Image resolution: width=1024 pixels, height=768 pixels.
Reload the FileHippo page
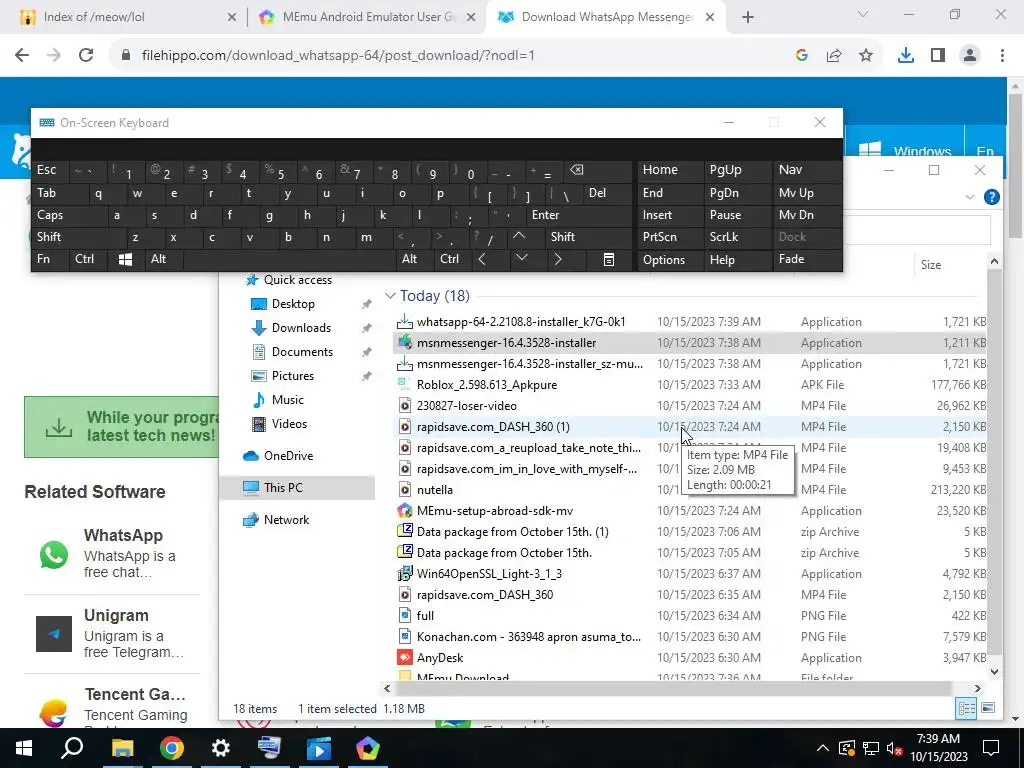click(86, 56)
